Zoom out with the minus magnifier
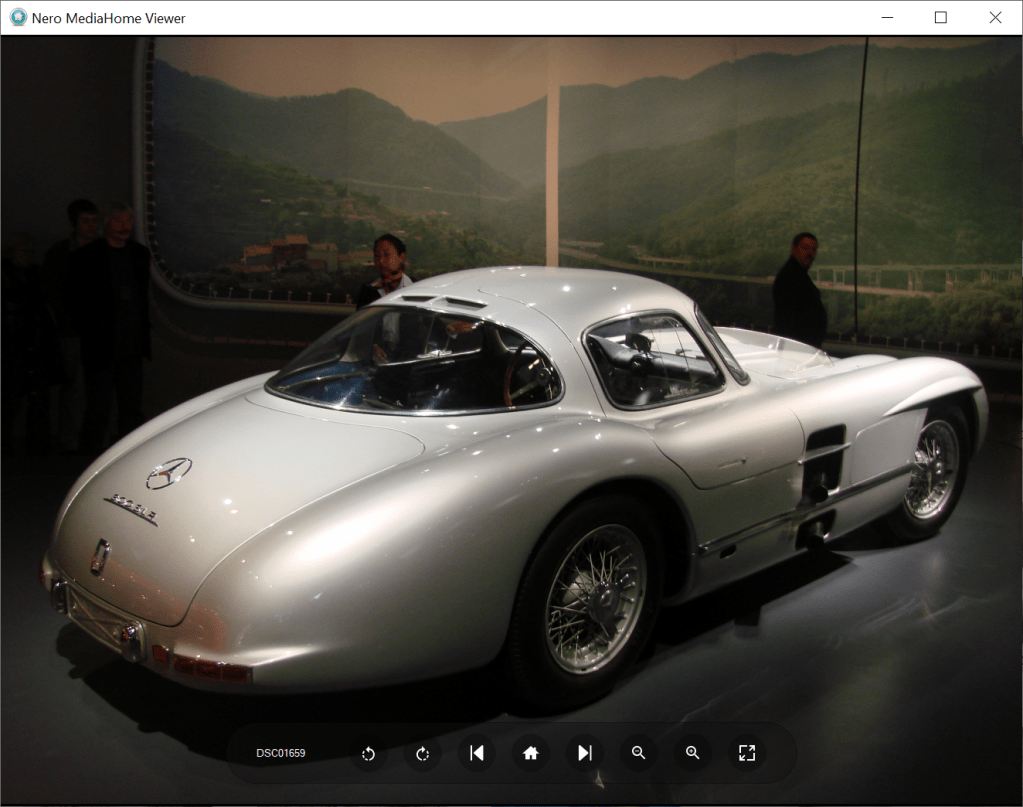The width and height of the screenshot is (1023, 807). 638,753
